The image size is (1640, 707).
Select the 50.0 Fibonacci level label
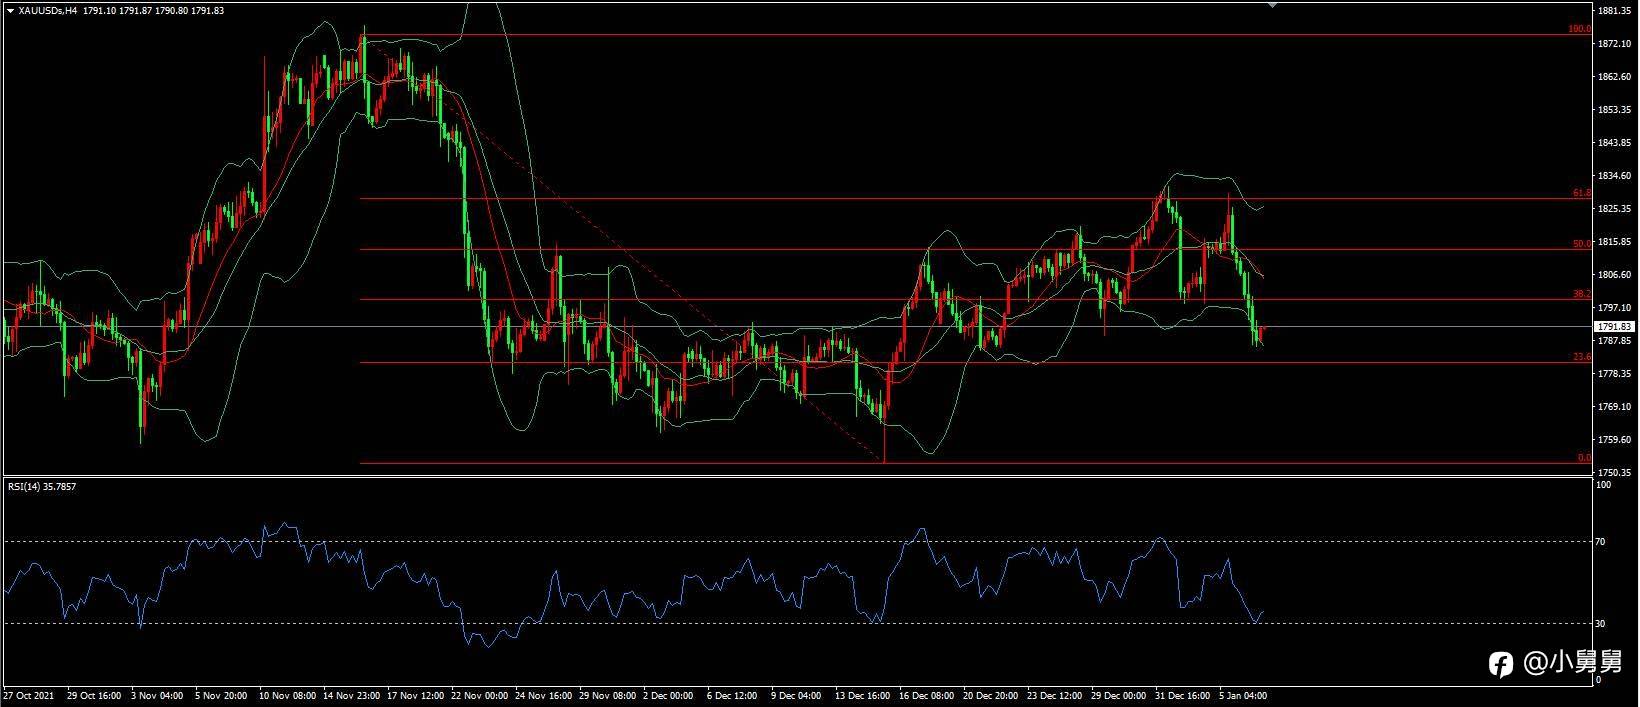coord(1582,244)
